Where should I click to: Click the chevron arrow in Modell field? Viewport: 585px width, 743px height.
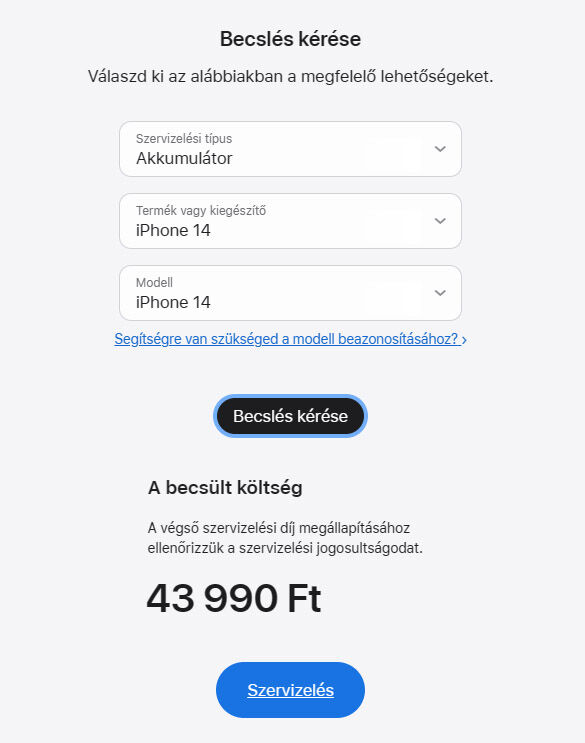[x=440, y=293]
